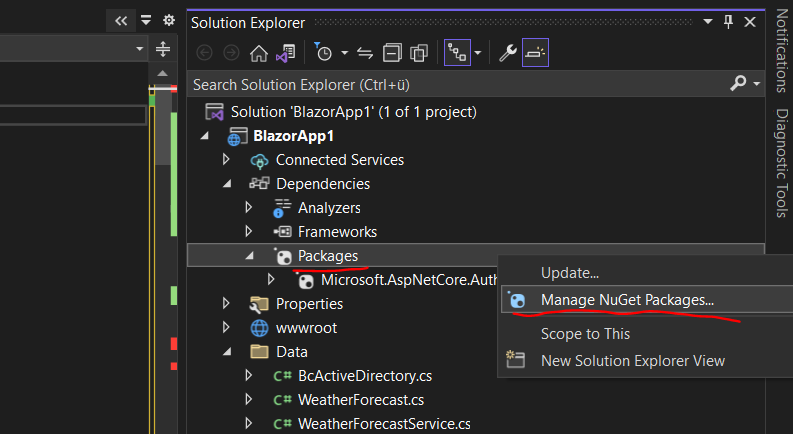Viewport: 793px width, 434px height.
Task: Click the Show All Files icon
Action: [x=419, y=53]
